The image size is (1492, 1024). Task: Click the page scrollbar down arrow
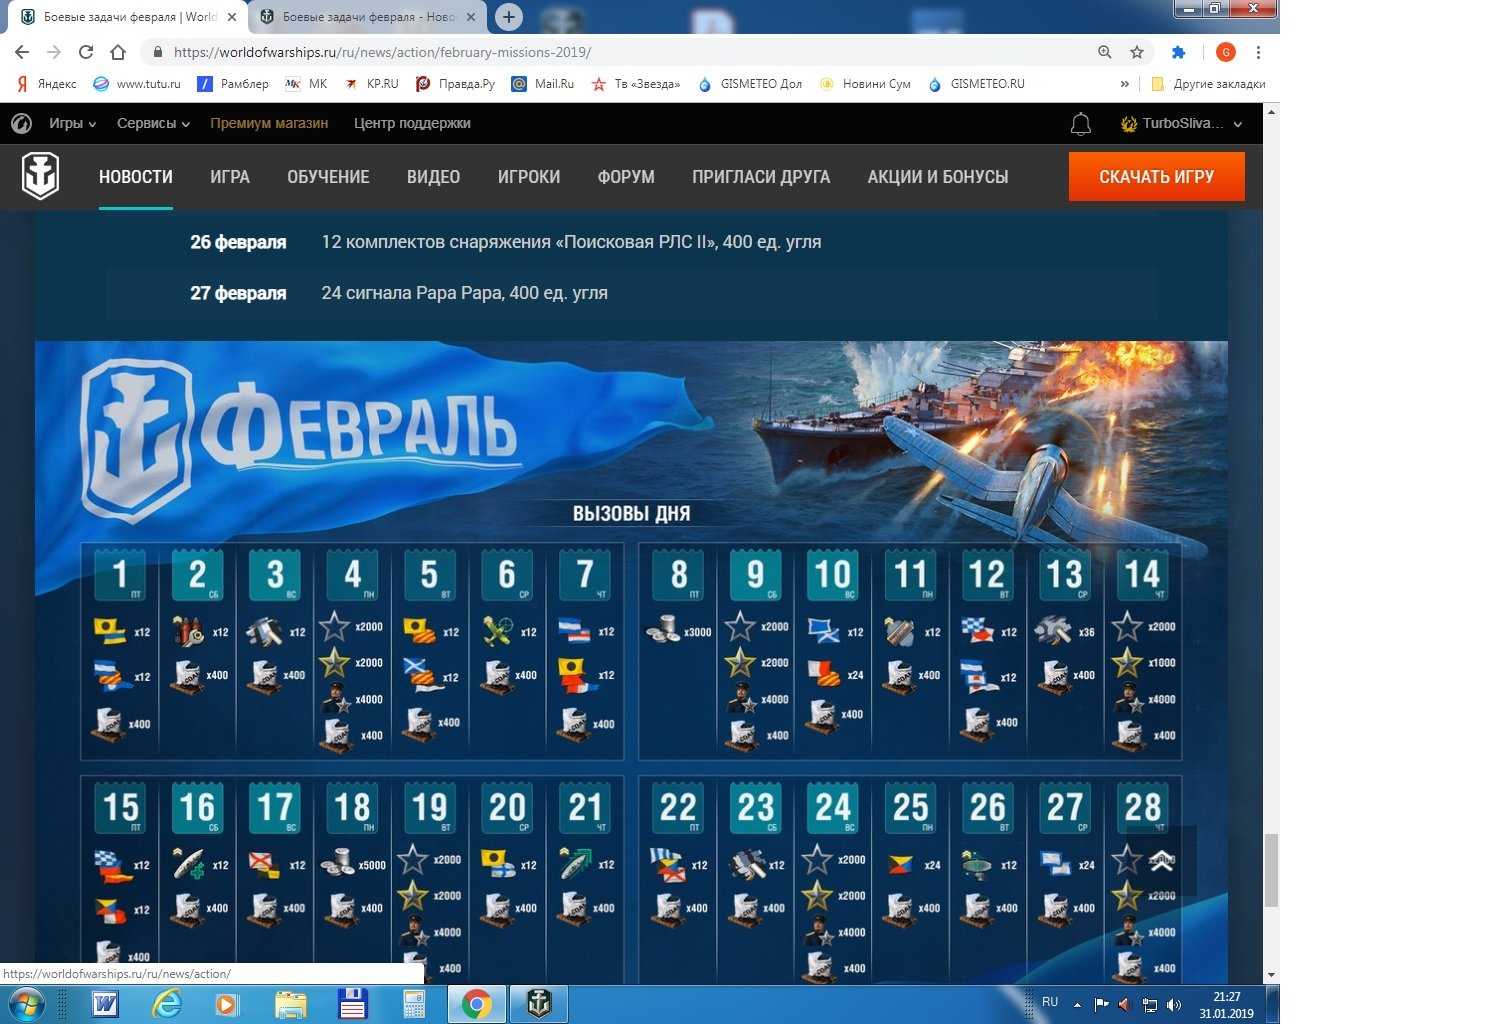coord(1271,975)
